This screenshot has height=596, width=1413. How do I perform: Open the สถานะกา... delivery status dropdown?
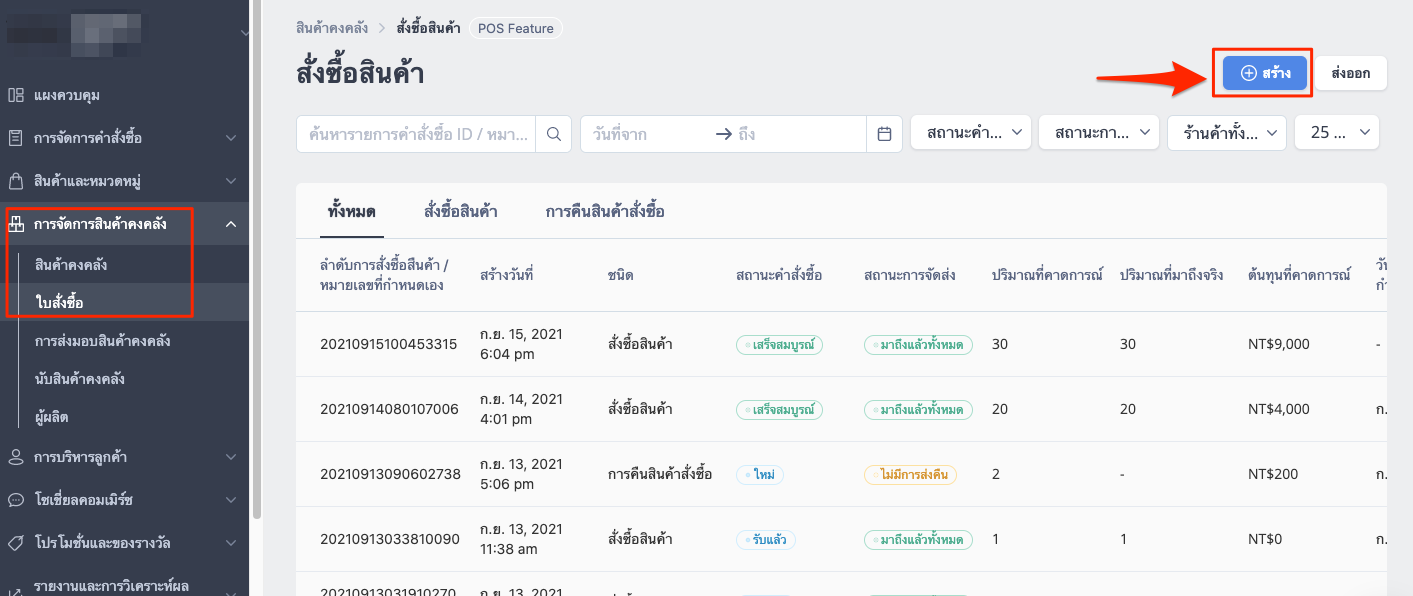tap(1099, 132)
